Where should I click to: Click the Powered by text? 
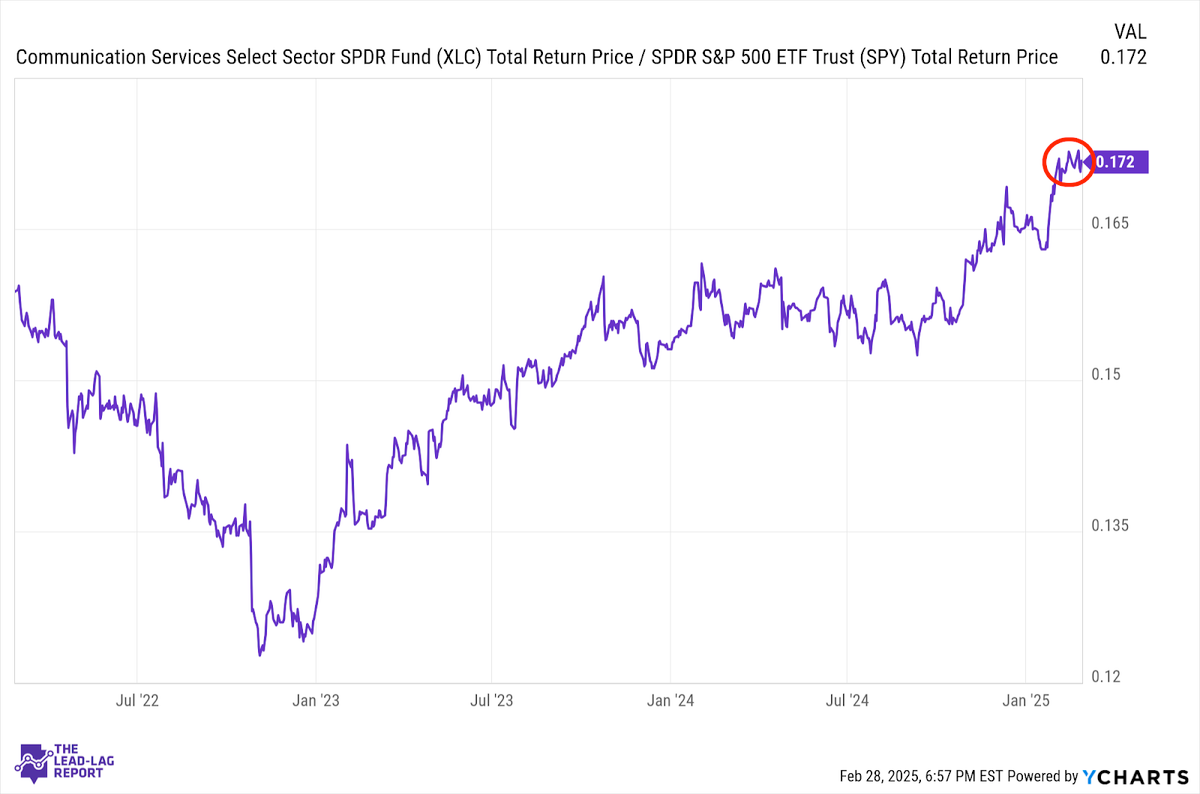coord(1042,776)
